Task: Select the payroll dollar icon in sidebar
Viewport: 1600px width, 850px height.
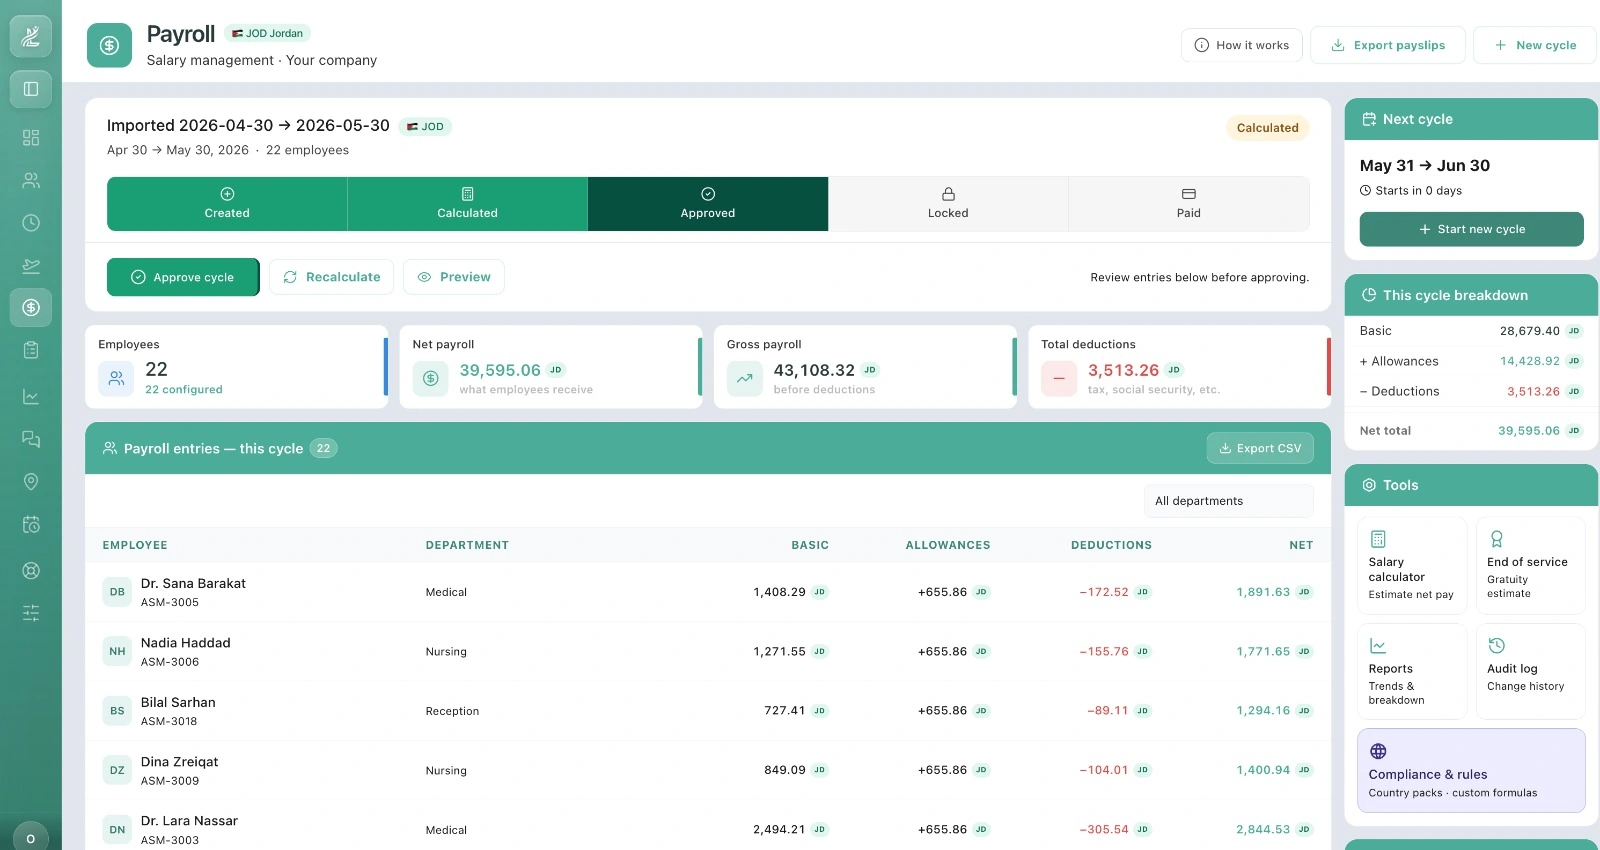Action: tap(31, 307)
